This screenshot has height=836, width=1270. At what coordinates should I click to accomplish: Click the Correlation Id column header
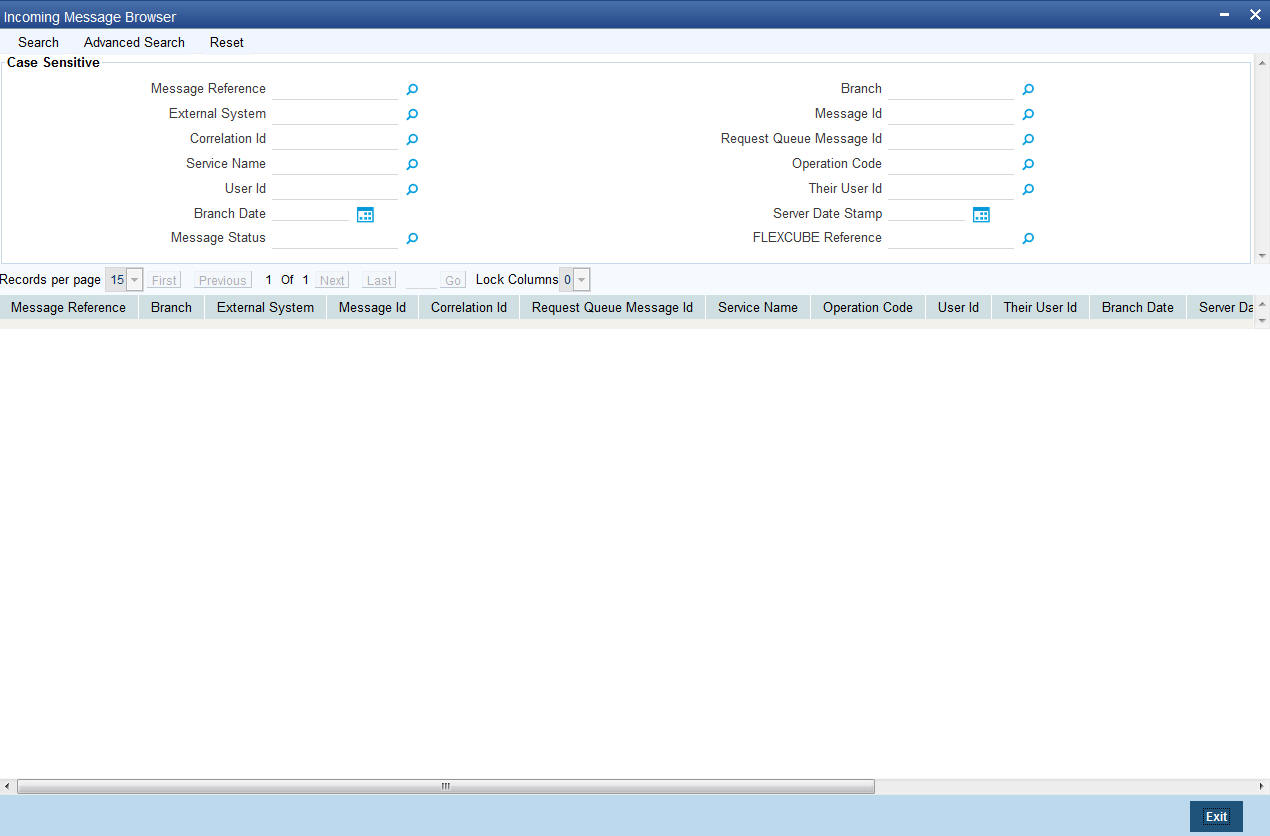click(469, 308)
